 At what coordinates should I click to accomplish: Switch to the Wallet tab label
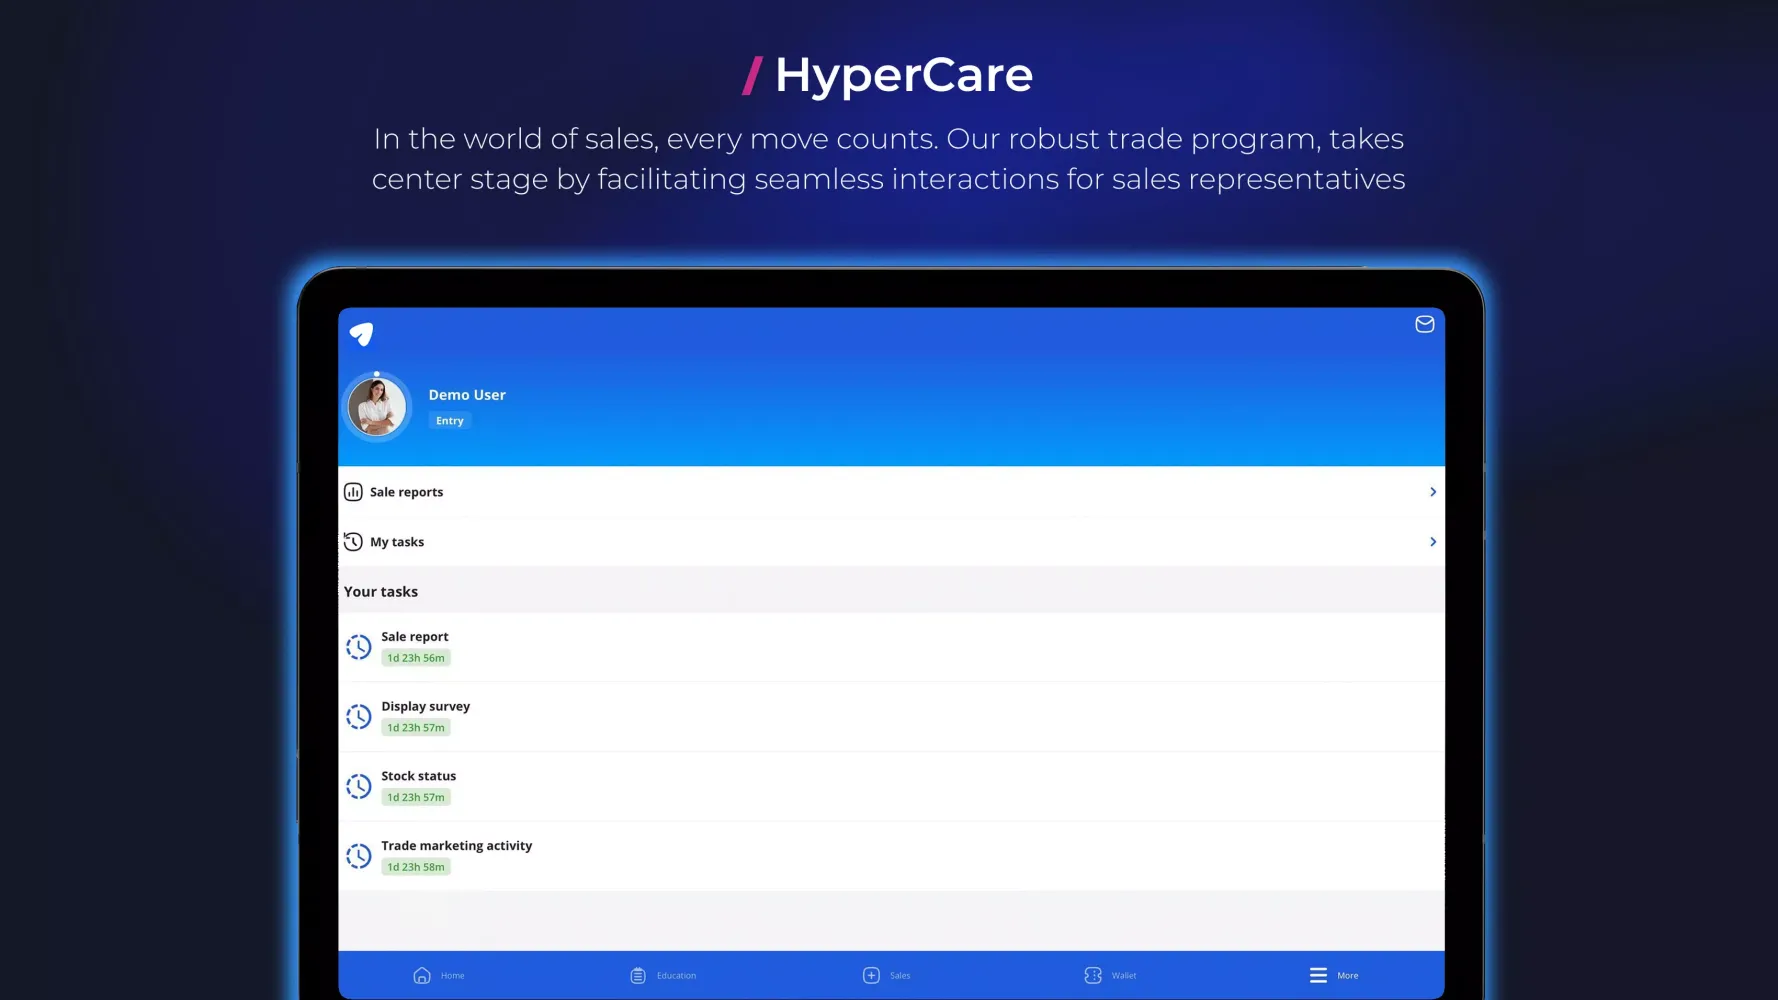click(x=1124, y=976)
